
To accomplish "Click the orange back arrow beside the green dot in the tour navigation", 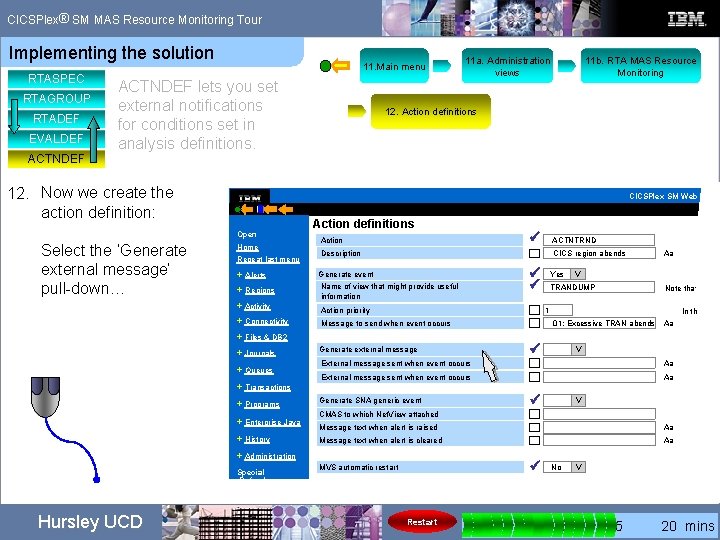I will (x=341, y=66).
